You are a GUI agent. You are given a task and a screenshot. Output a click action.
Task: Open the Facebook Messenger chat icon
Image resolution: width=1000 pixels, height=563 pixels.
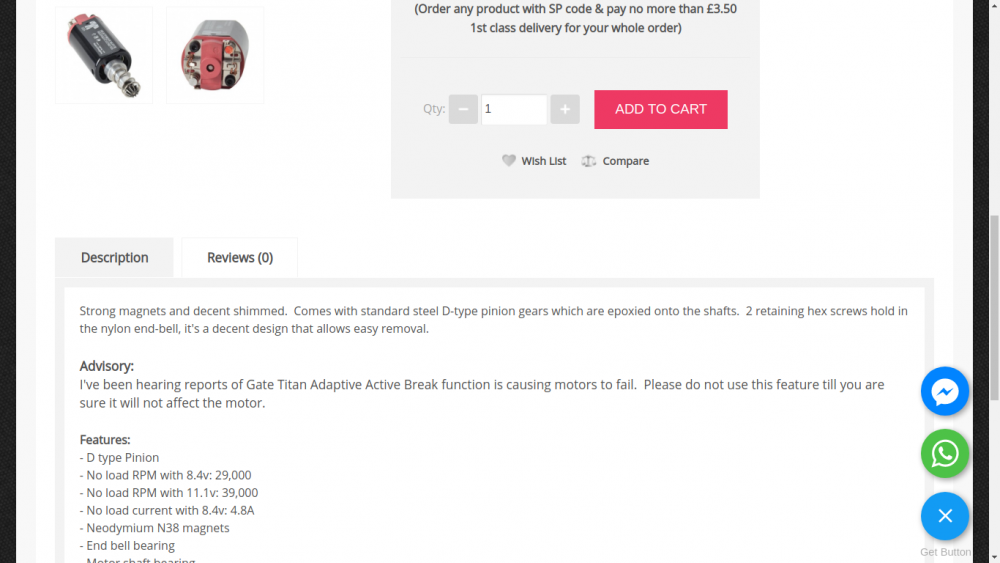coord(945,392)
